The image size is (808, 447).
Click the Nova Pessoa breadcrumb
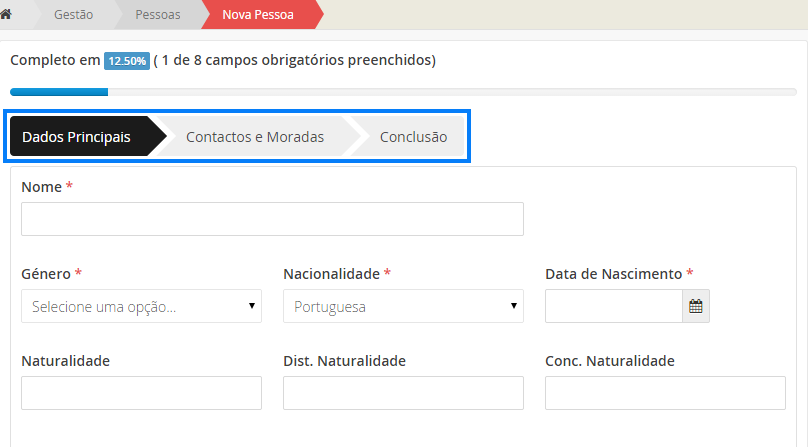point(257,14)
